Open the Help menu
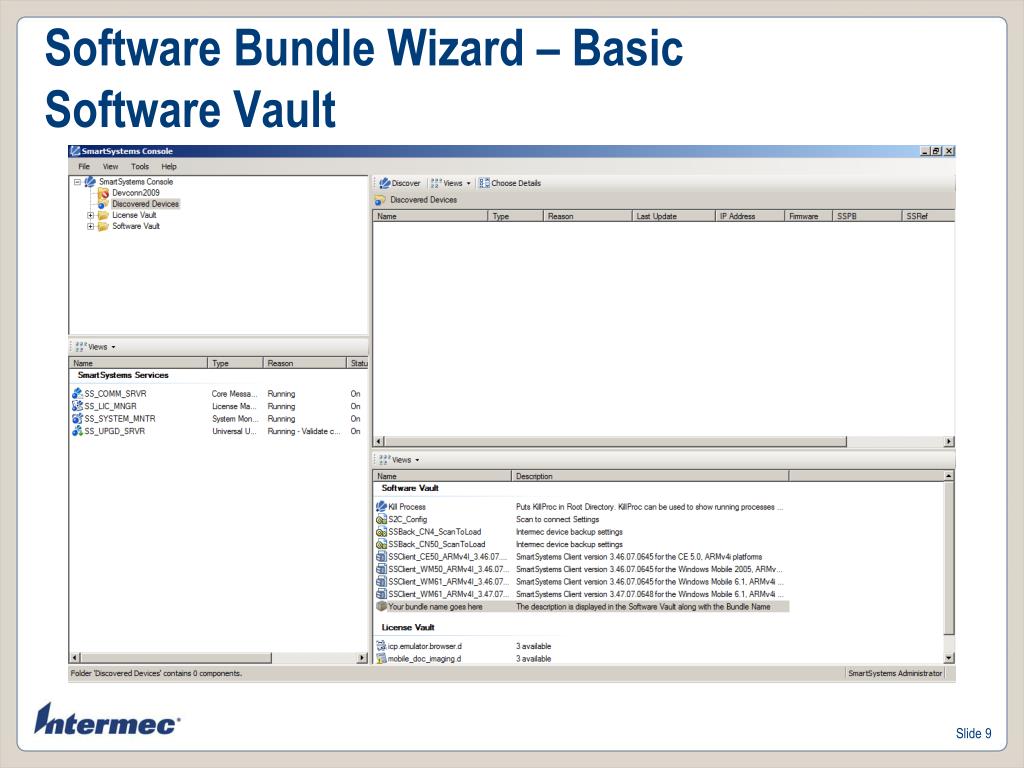The image size is (1024, 768). click(169, 167)
